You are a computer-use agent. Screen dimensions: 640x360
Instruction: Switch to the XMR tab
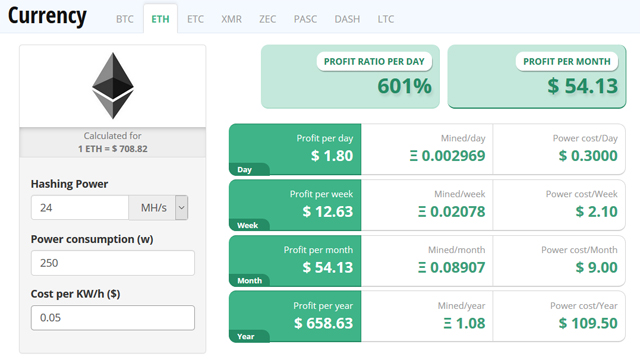pyautogui.click(x=231, y=19)
